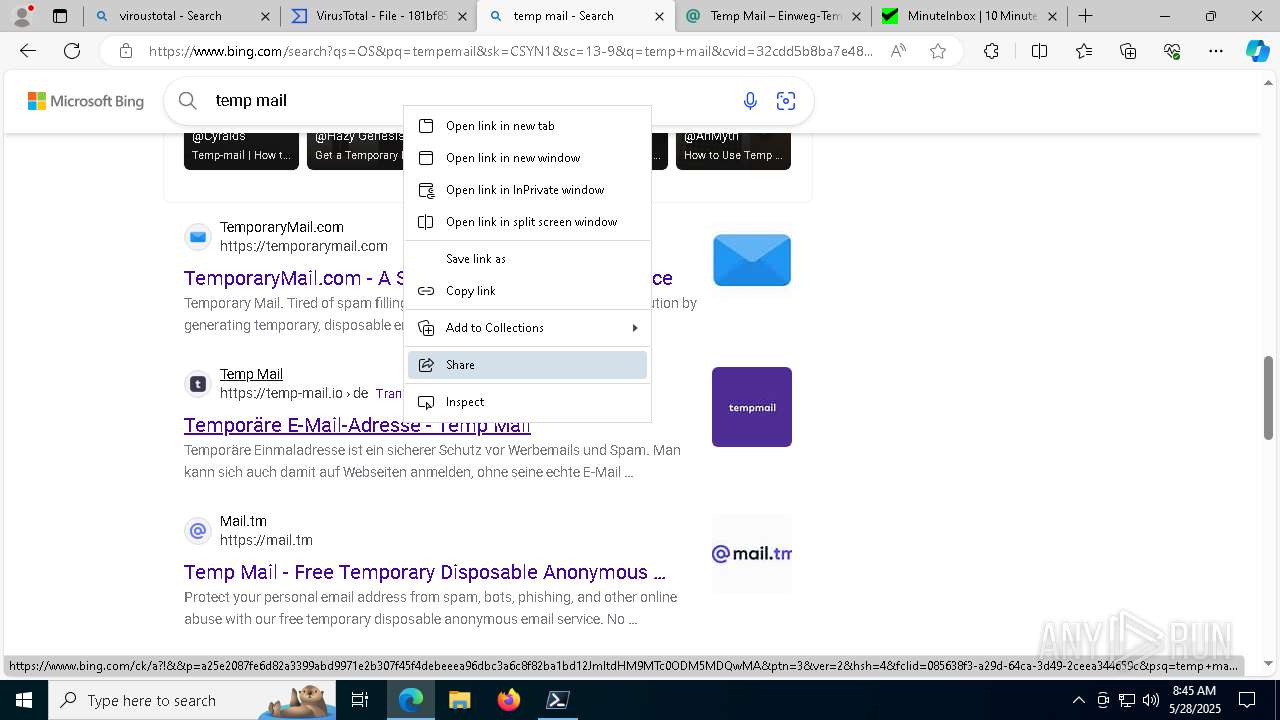Close the MinuteInbox tab
1280x720 pixels.
tap(1052, 16)
